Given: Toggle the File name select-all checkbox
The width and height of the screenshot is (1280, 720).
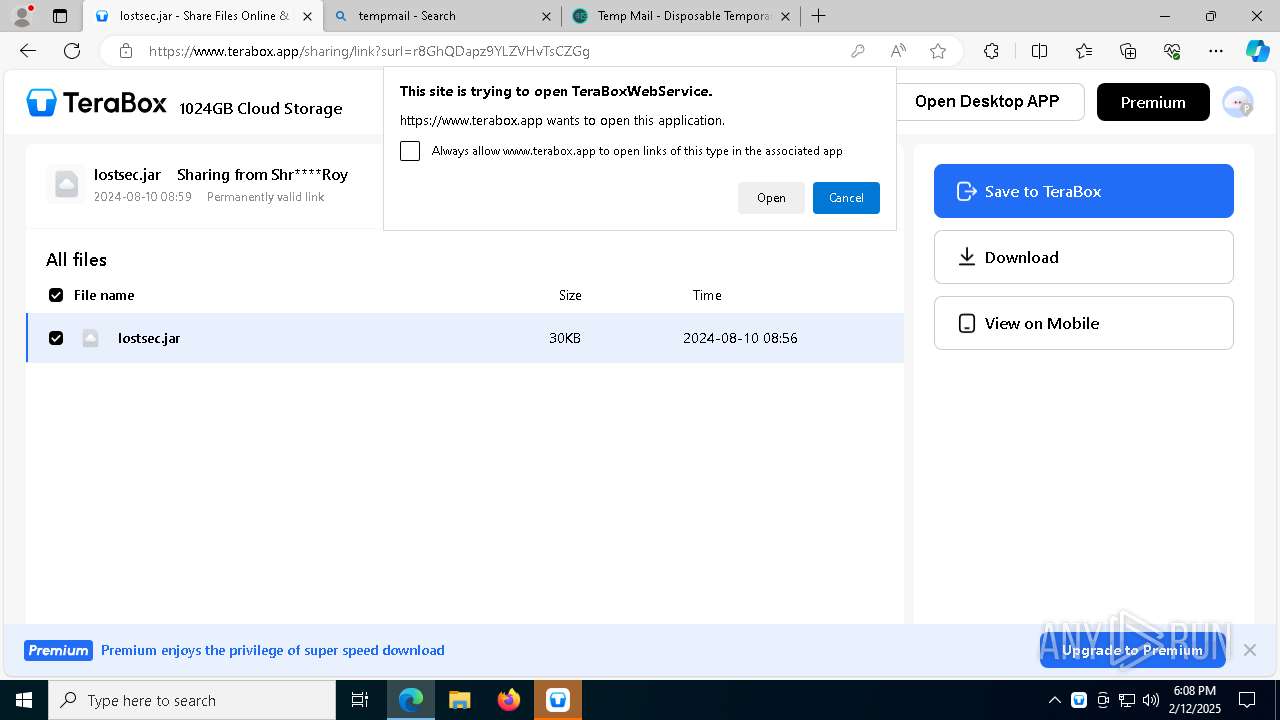Looking at the screenshot, I should click(x=56, y=295).
